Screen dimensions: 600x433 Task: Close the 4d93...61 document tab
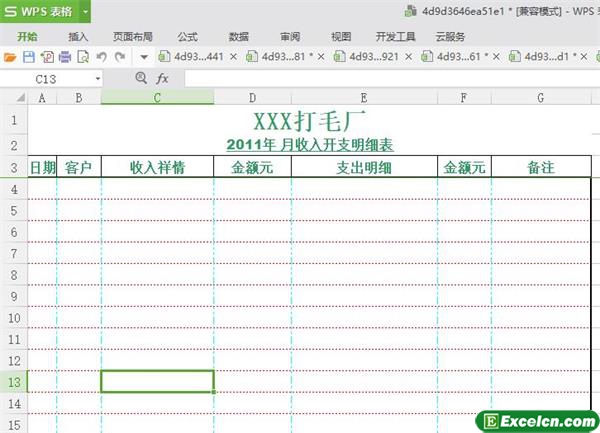coord(496,57)
